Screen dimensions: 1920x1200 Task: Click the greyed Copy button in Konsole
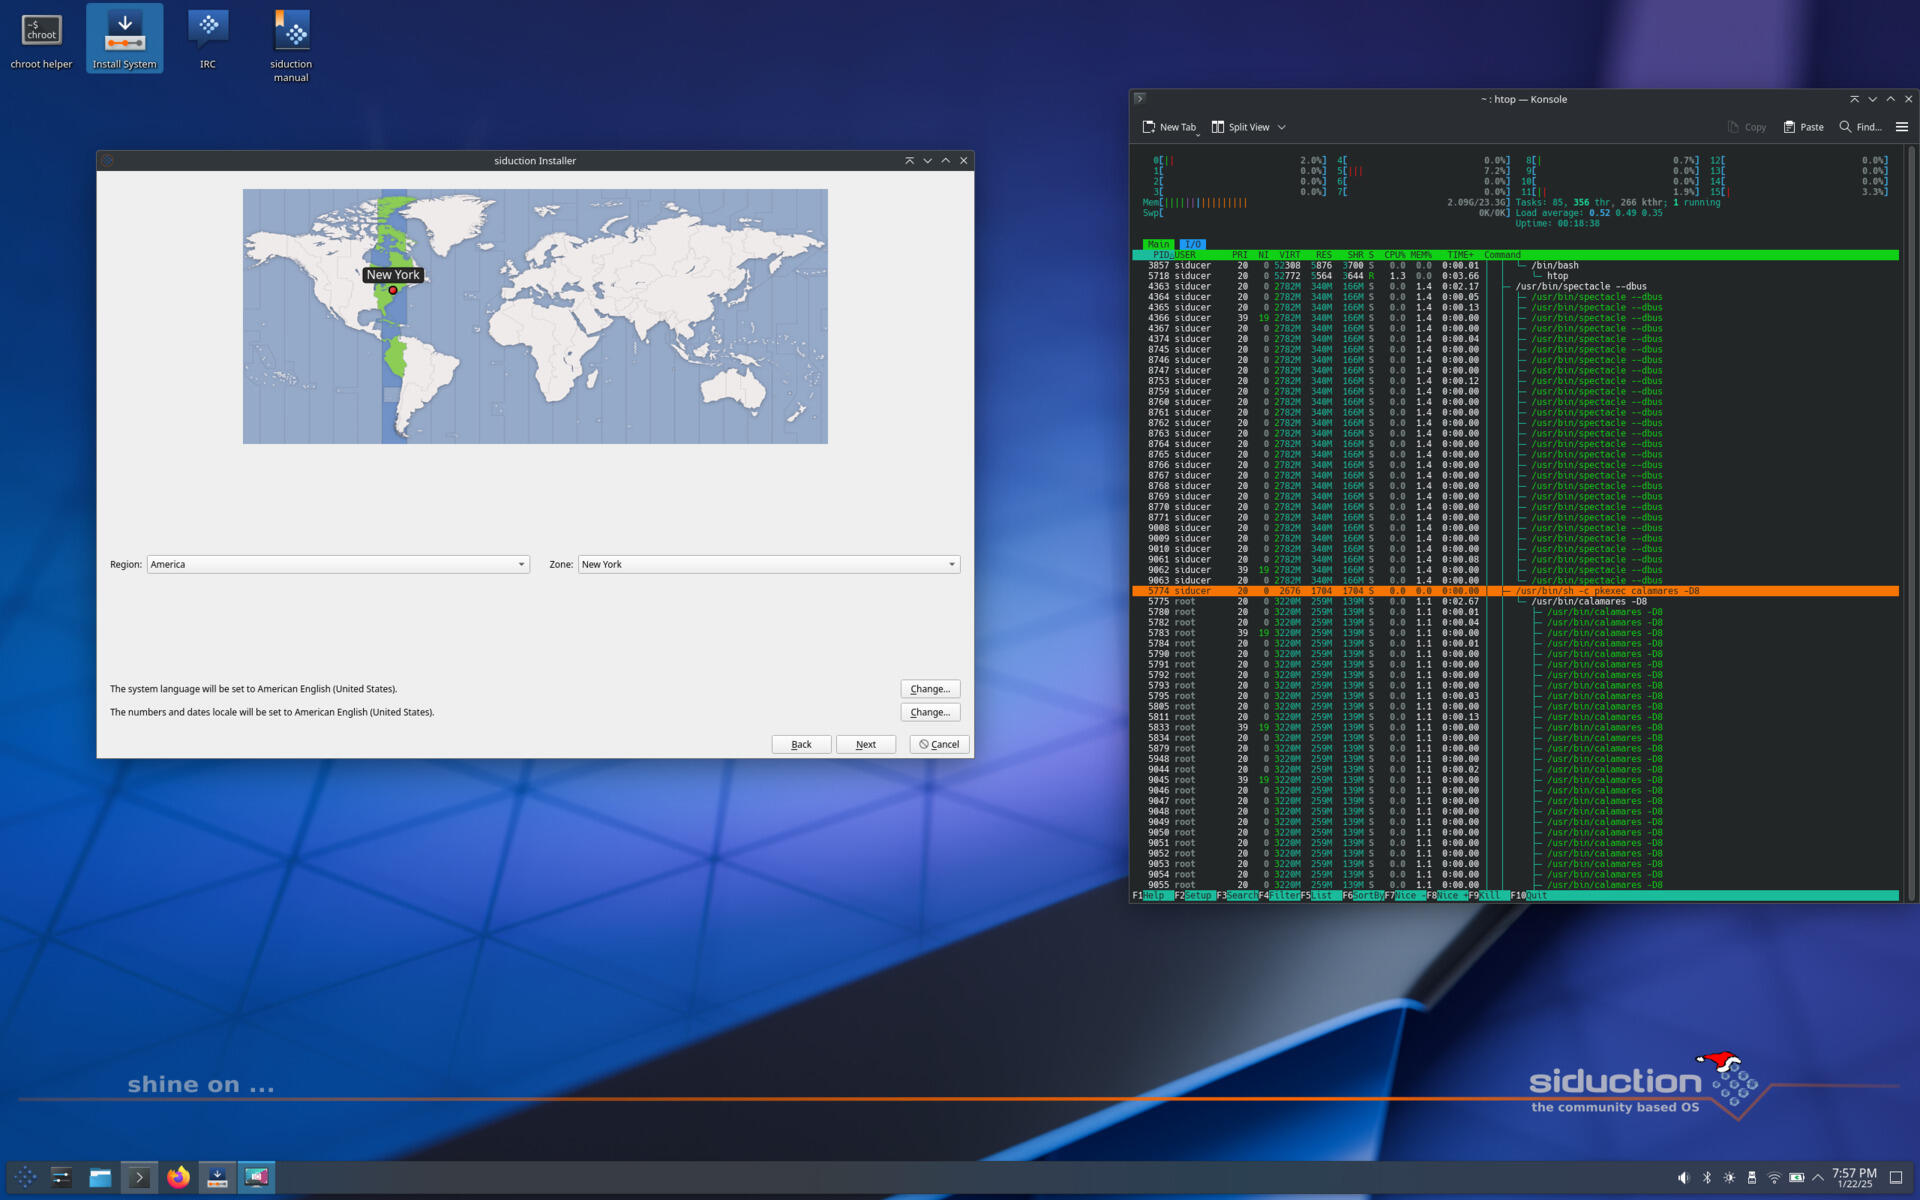(1746, 127)
